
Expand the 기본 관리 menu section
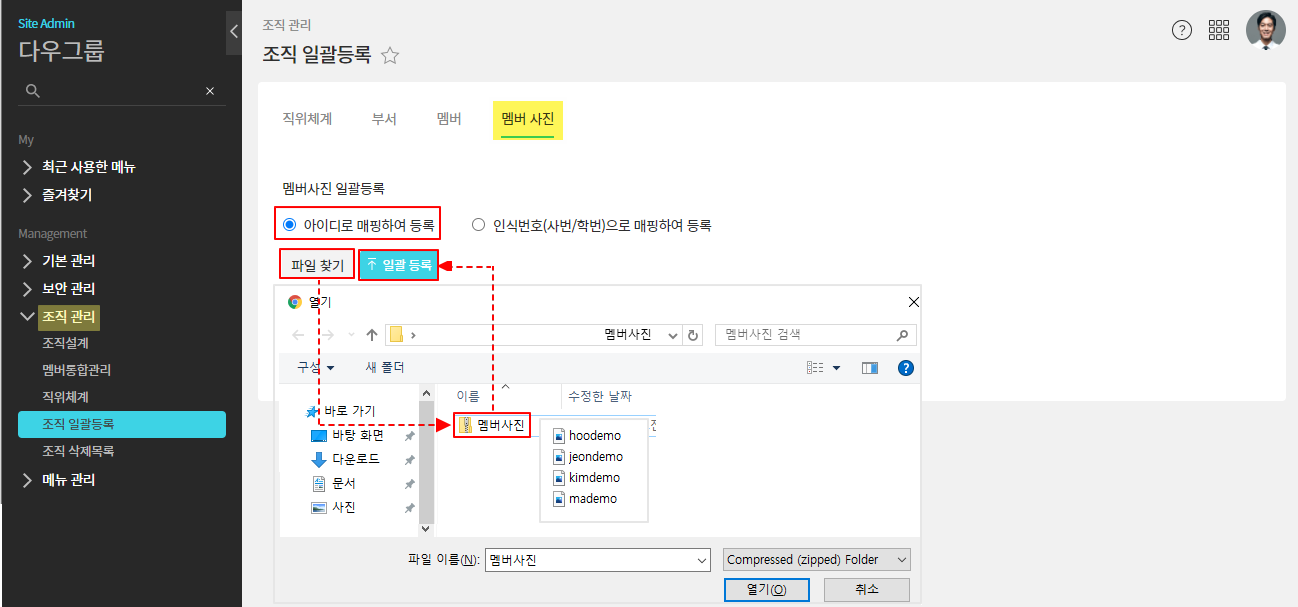pos(68,261)
